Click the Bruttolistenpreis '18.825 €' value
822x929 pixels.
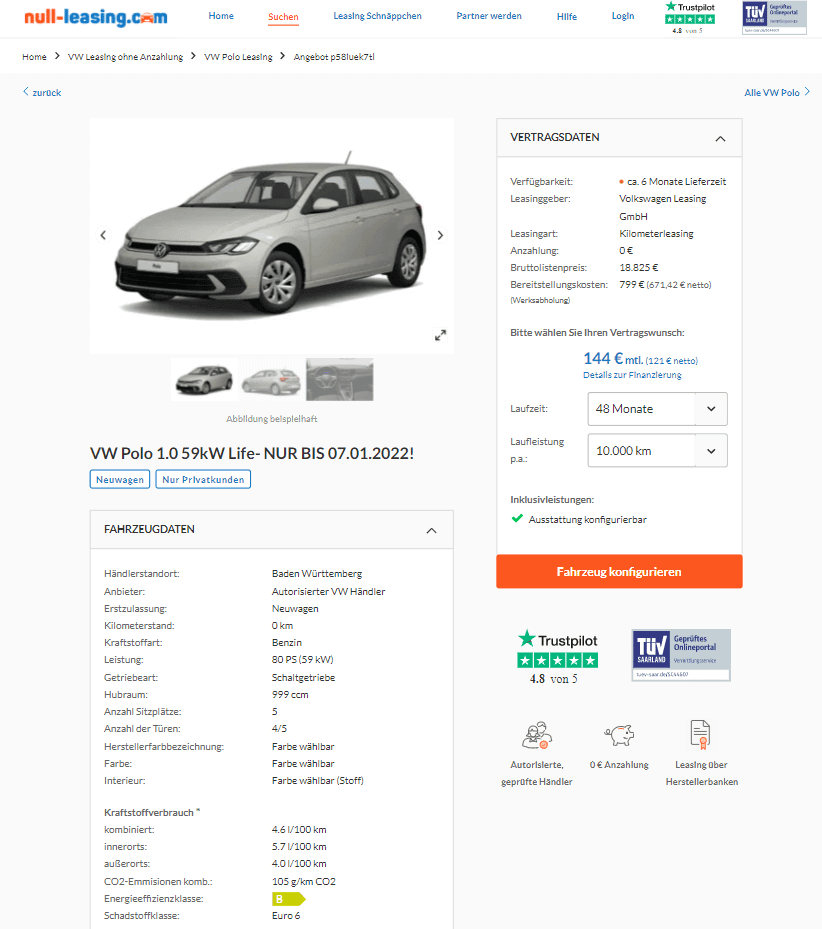click(x=639, y=268)
